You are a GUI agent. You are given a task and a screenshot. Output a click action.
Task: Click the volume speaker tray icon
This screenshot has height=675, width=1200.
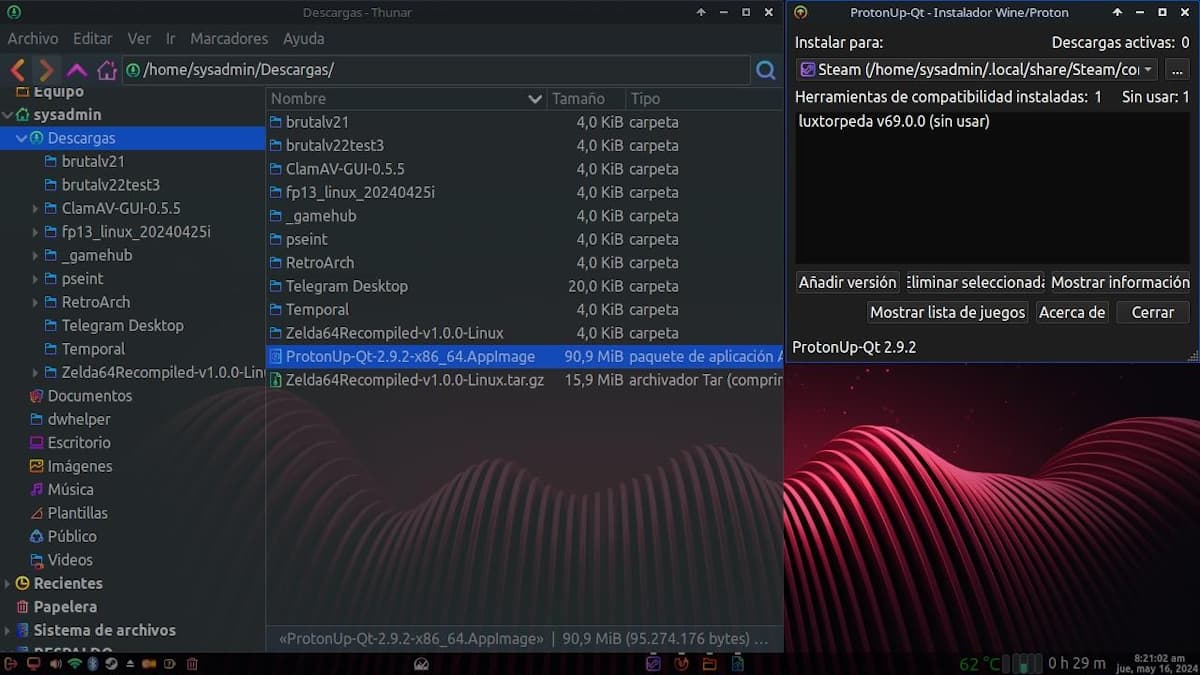[x=54, y=663]
